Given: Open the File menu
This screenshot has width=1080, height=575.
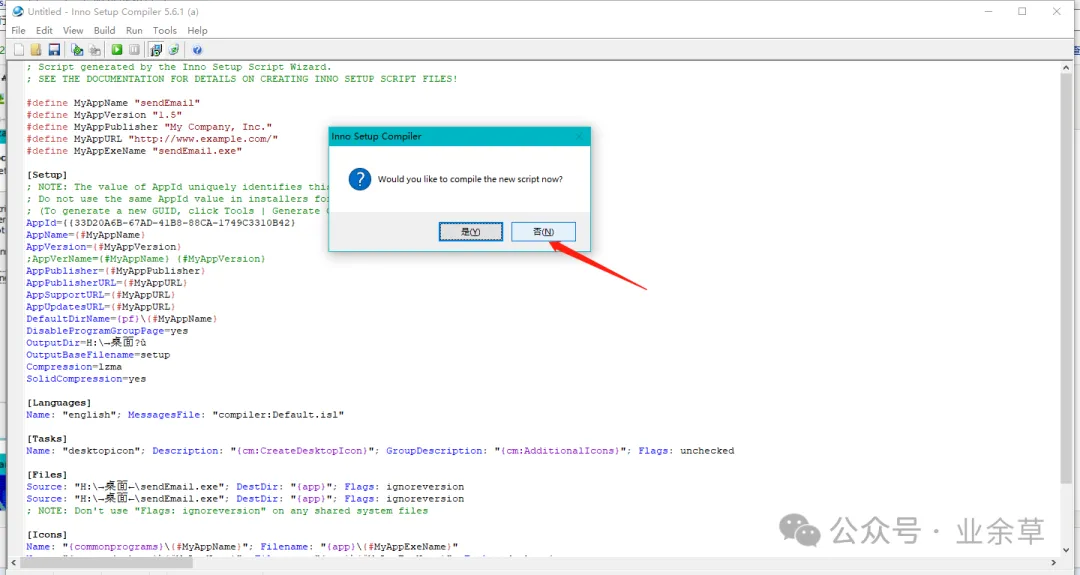Looking at the screenshot, I should pyautogui.click(x=19, y=30).
